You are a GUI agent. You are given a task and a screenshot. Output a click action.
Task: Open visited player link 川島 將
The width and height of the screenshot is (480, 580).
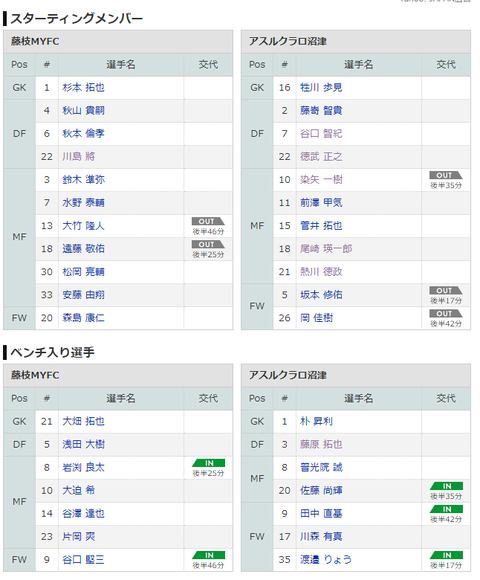click(x=78, y=156)
